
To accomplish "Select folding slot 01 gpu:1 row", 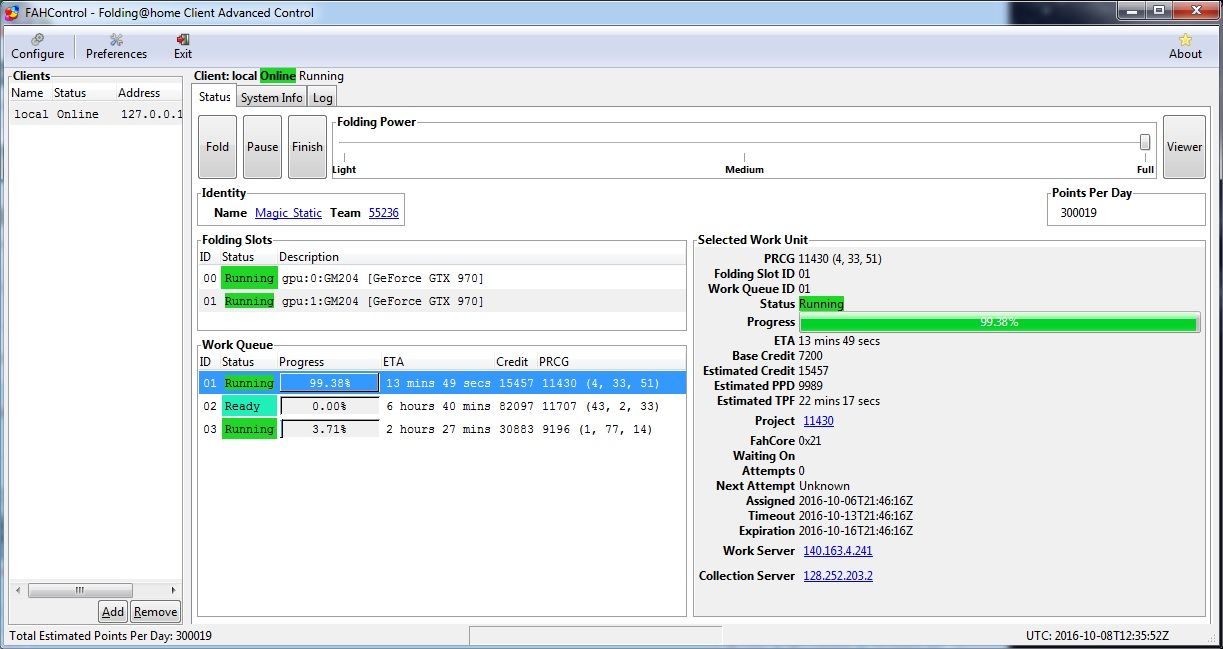I will point(442,301).
